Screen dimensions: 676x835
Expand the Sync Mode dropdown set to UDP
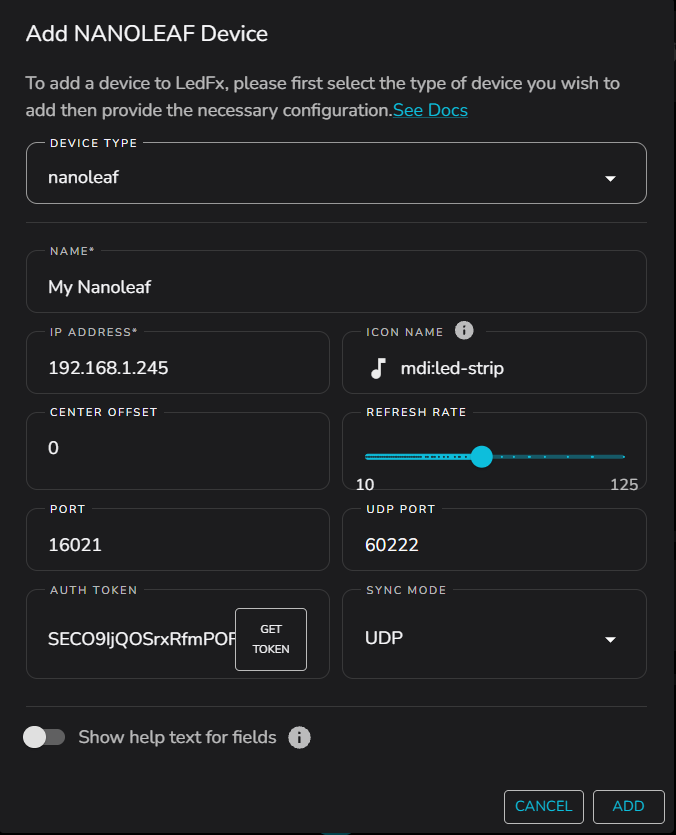(x=494, y=634)
